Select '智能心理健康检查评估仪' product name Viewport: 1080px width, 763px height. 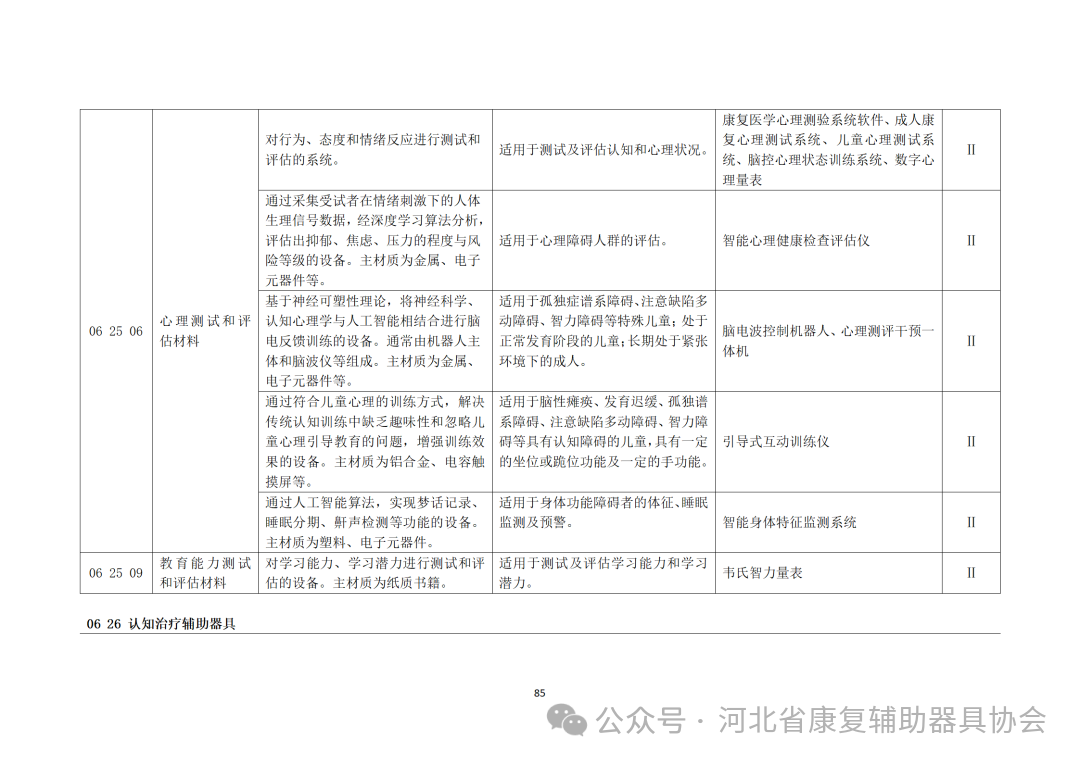click(x=796, y=241)
